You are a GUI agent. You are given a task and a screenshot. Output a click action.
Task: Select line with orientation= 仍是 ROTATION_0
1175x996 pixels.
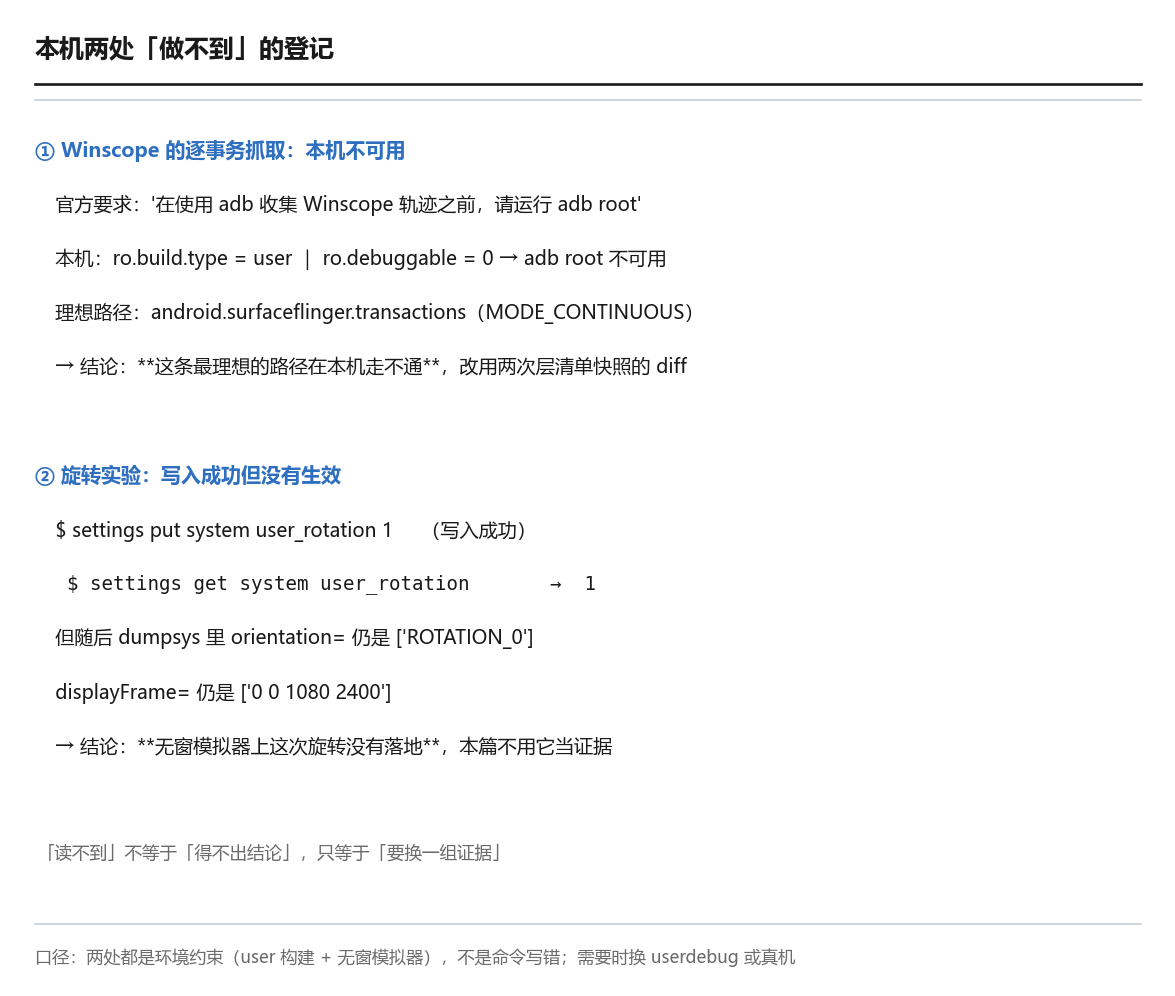[294, 638]
